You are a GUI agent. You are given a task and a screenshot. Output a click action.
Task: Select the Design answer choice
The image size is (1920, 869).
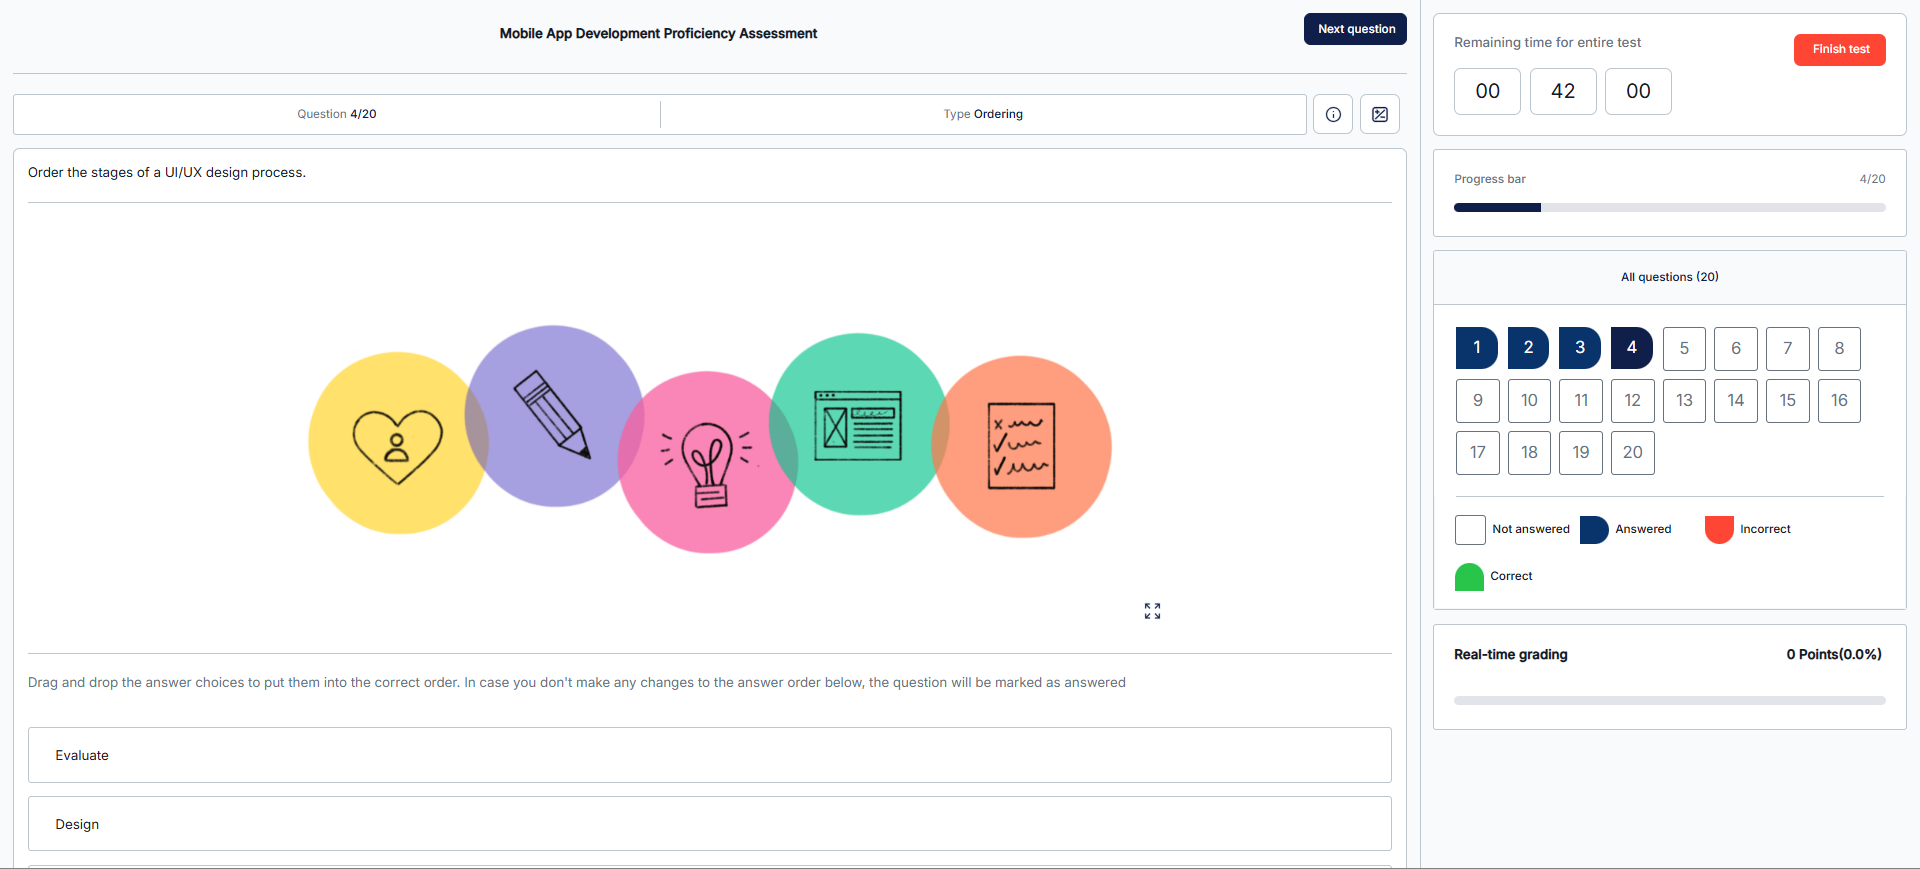click(x=709, y=824)
